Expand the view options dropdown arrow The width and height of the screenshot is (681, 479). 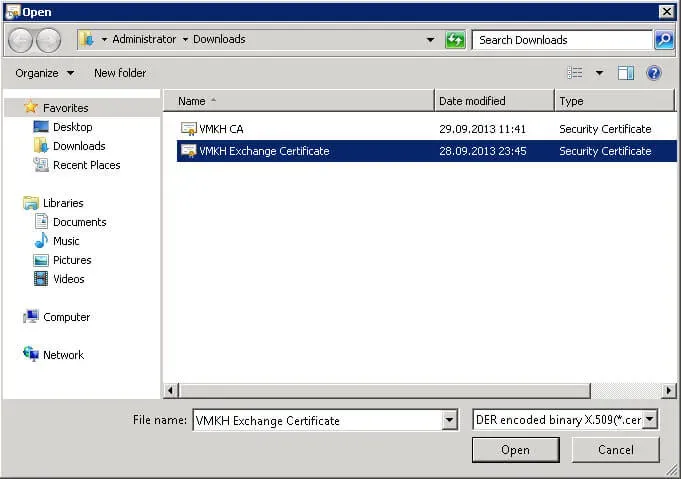click(x=599, y=73)
